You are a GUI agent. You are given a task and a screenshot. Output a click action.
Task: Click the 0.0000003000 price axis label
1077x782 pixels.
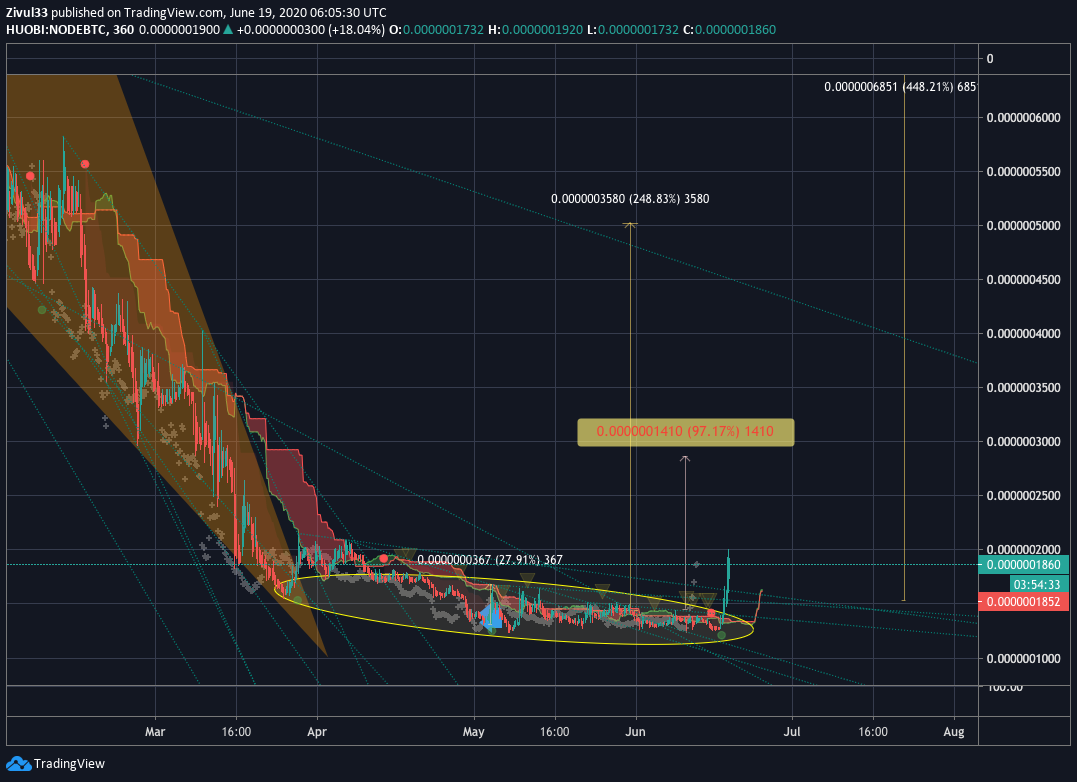pos(1023,441)
